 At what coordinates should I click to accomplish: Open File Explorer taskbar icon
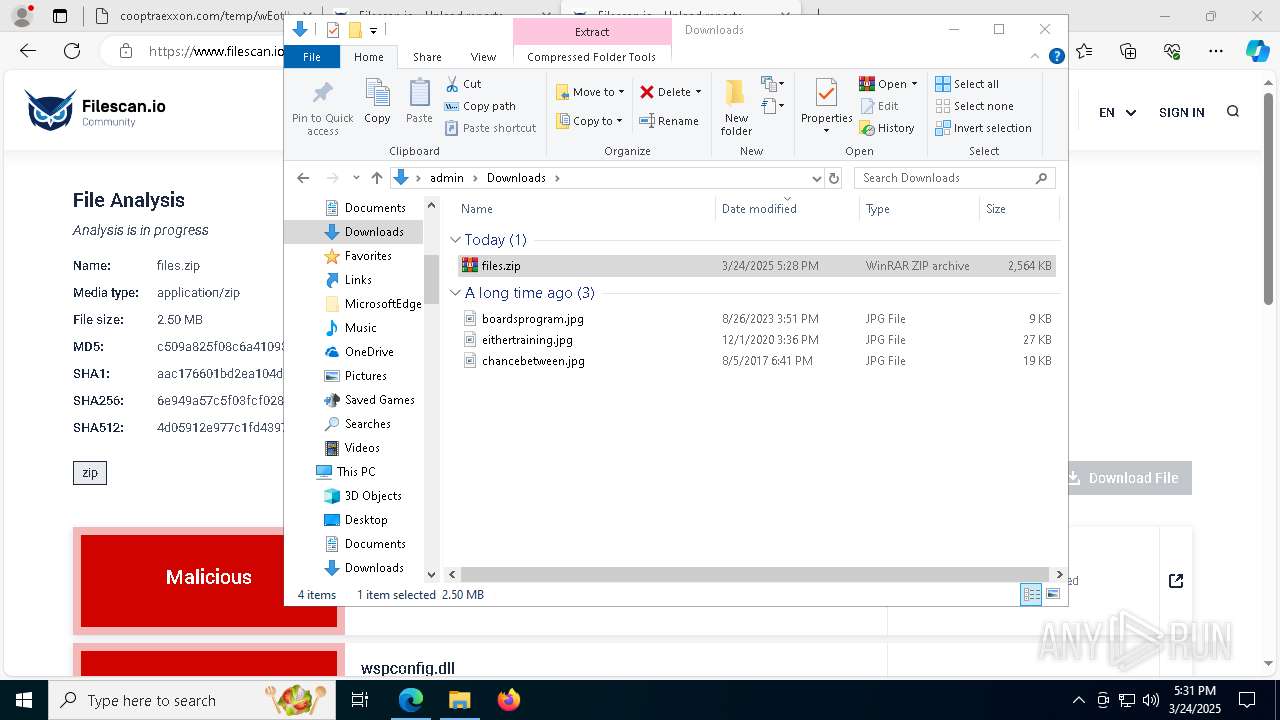pos(459,700)
